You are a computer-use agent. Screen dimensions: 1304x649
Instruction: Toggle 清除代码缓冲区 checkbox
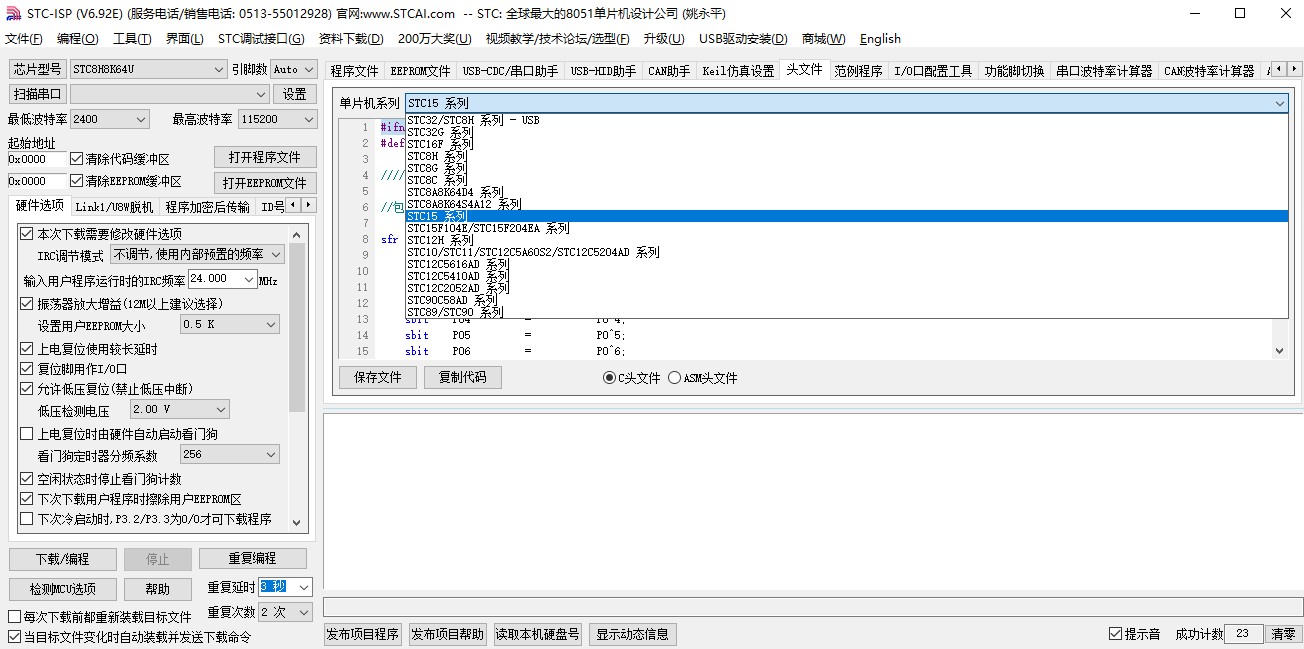(77, 159)
